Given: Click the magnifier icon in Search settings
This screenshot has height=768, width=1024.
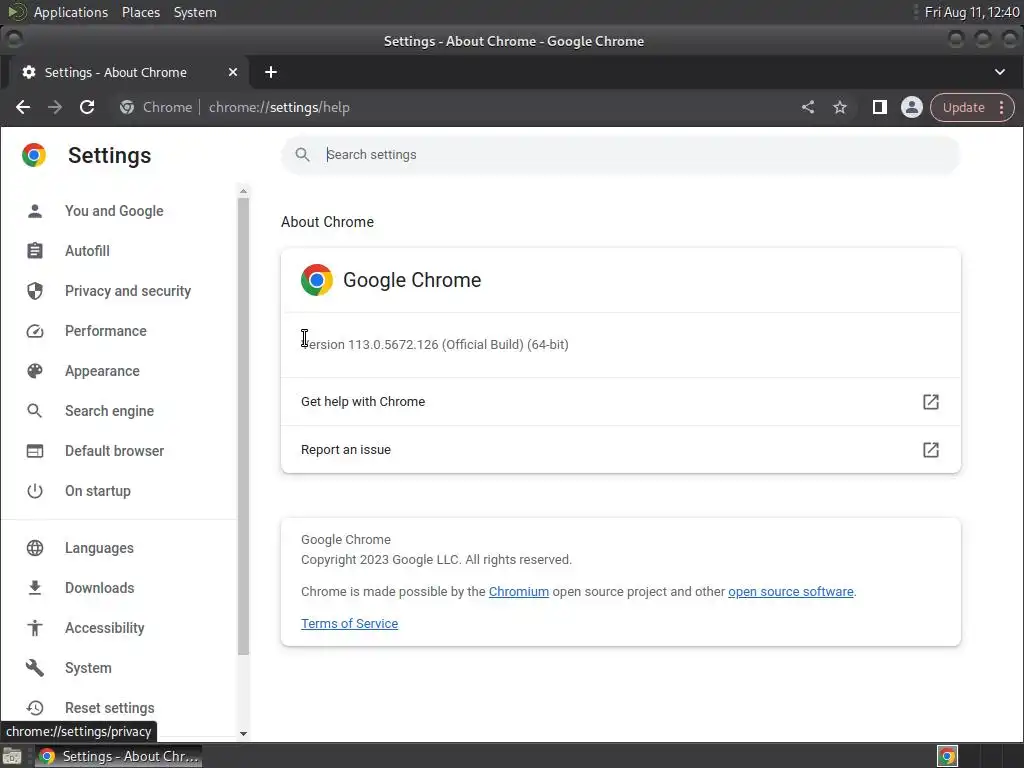Looking at the screenshot, I should [x=302, y=155].
